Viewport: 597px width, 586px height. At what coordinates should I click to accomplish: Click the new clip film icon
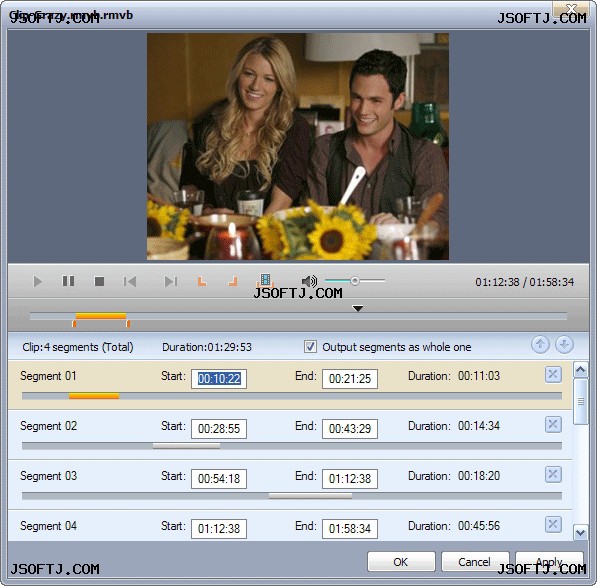coord(265,280)
